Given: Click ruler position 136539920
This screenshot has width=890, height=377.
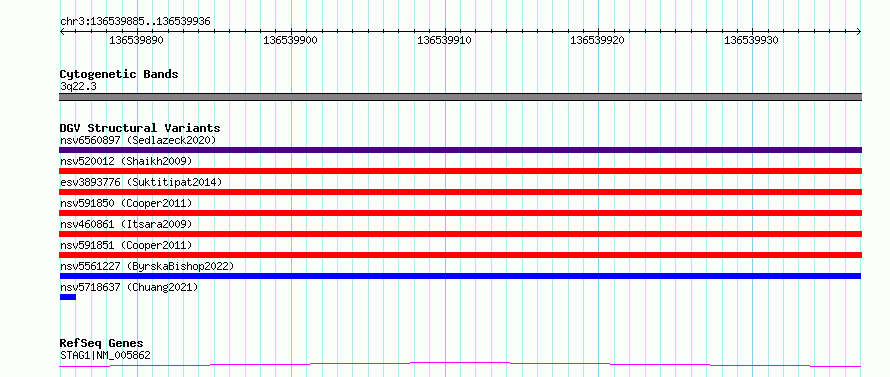Looking at the screenshot, I should click(598, 40).
